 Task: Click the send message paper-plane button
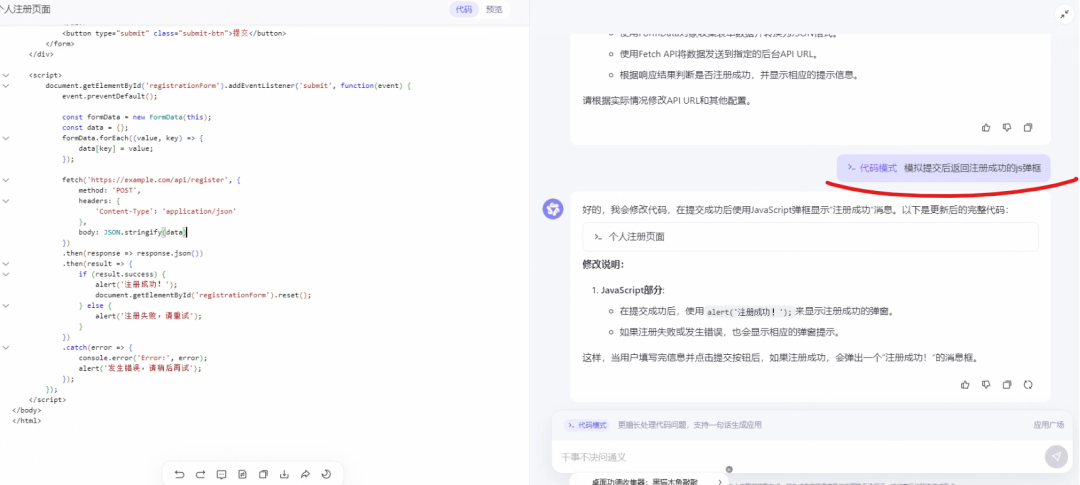pos(1056,456)
